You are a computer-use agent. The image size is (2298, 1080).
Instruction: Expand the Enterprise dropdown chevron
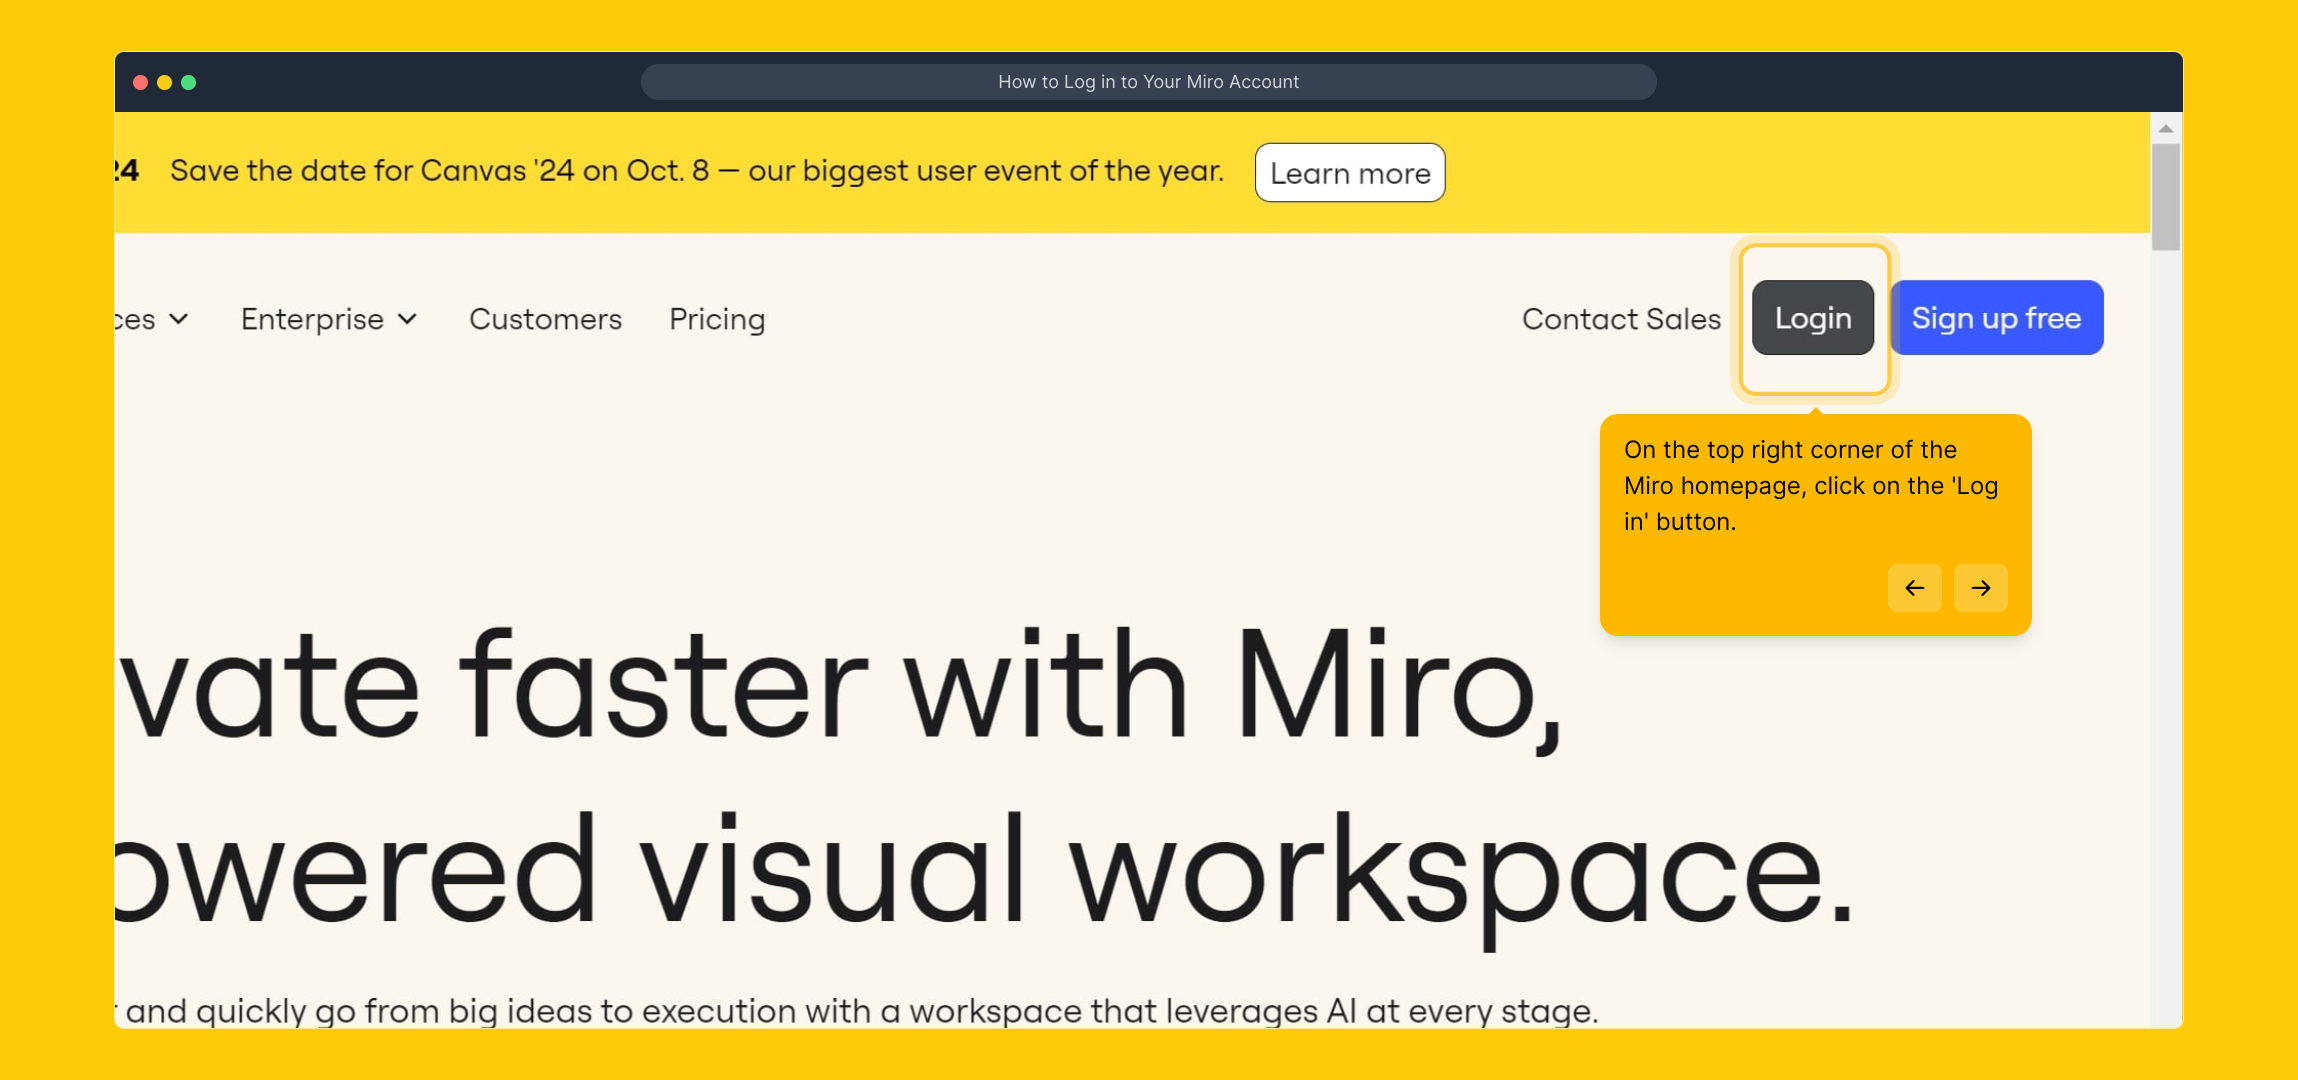pos(407,319)
